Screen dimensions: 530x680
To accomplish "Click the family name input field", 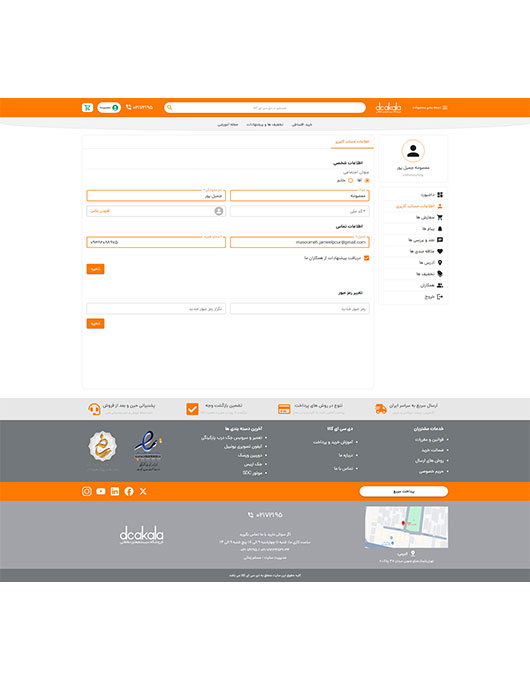I will point(156,196).
